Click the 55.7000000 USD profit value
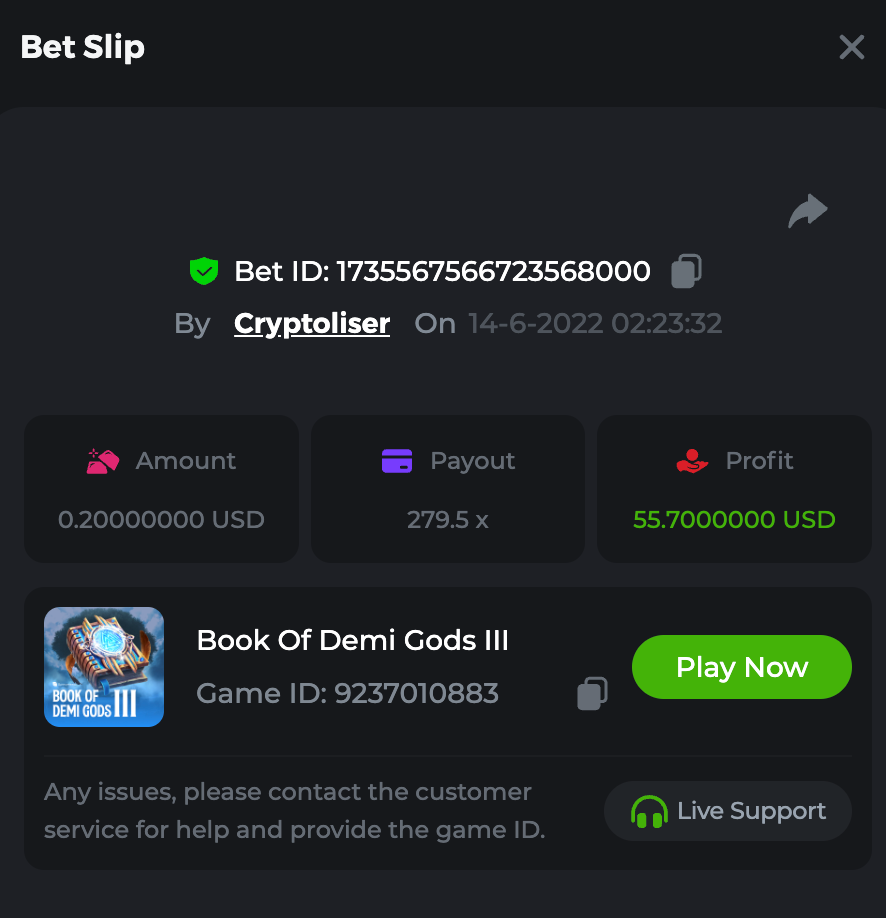Image resolution: width=886 pixels, height=918 pixels. (x=734, y=520)
